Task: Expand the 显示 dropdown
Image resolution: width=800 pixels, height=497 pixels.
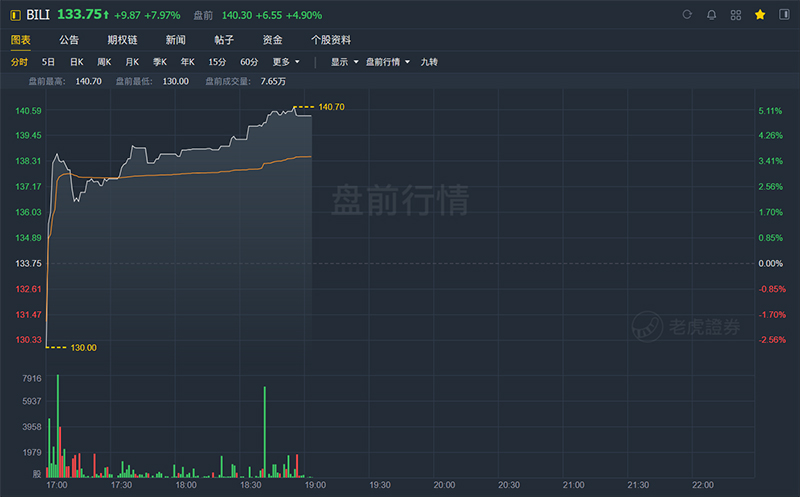Action: (x=344, y=62)
